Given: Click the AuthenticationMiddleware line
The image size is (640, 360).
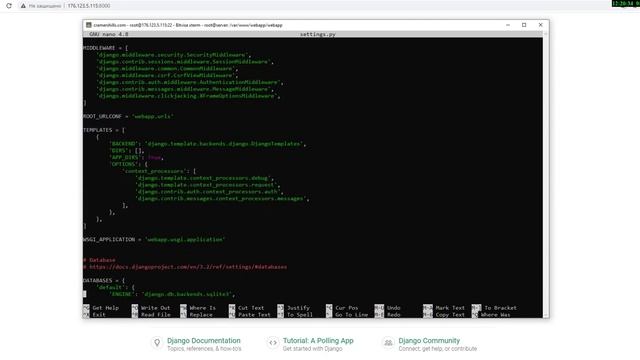Looking at the screenshot, I should (x=190, y=82).
